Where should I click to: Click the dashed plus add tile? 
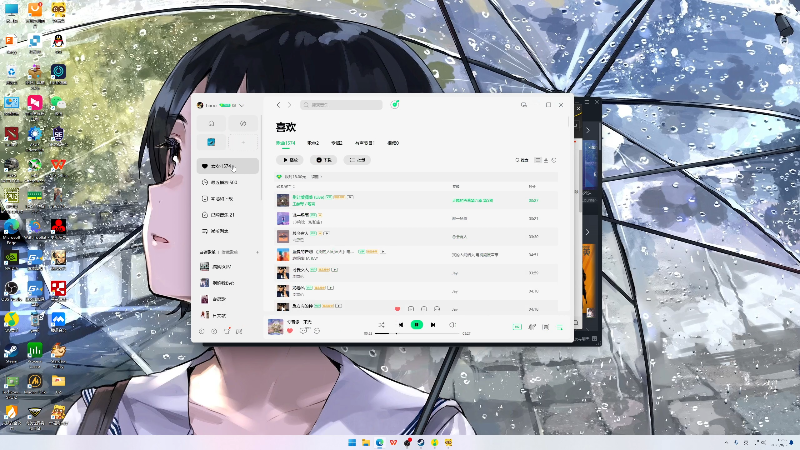click(x=243, y=142)
